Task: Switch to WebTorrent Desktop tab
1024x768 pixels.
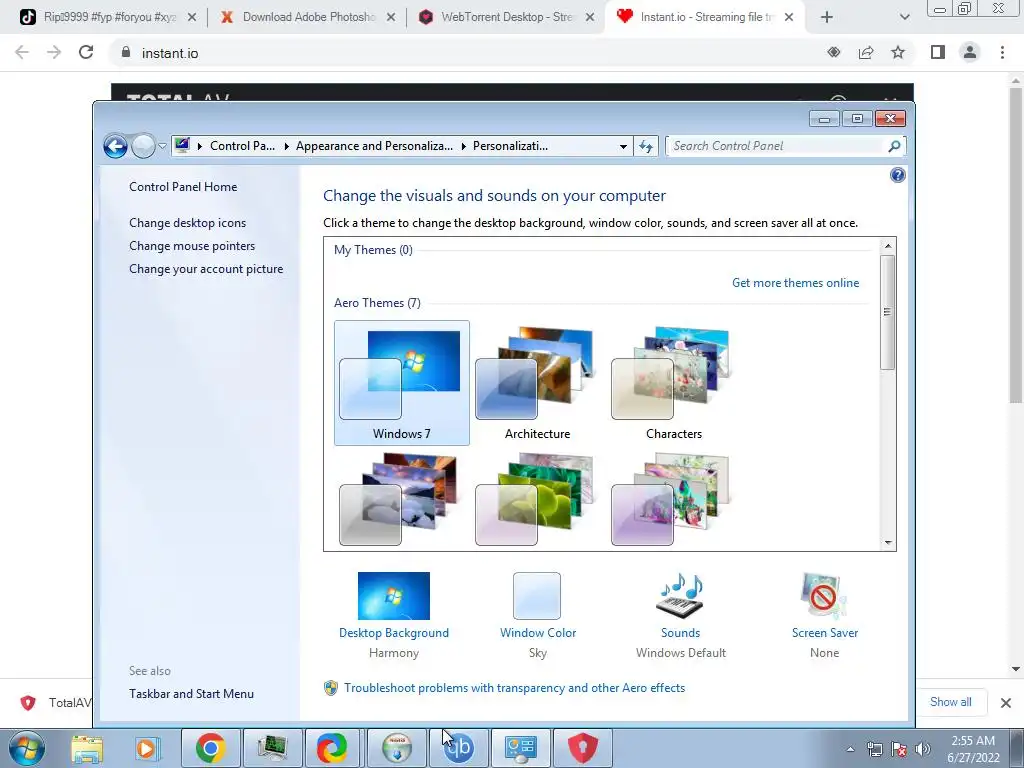Action: [506, 17]
